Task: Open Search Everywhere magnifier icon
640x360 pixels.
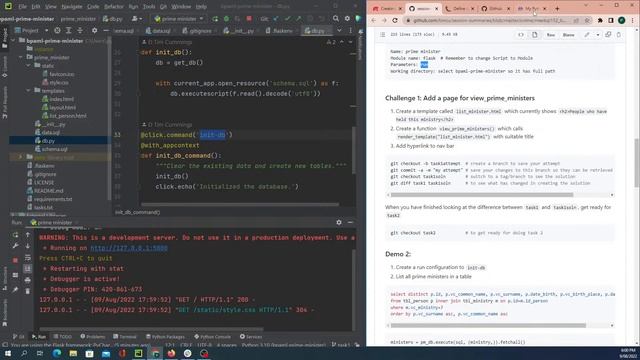Action: click(x=336, y=19)
